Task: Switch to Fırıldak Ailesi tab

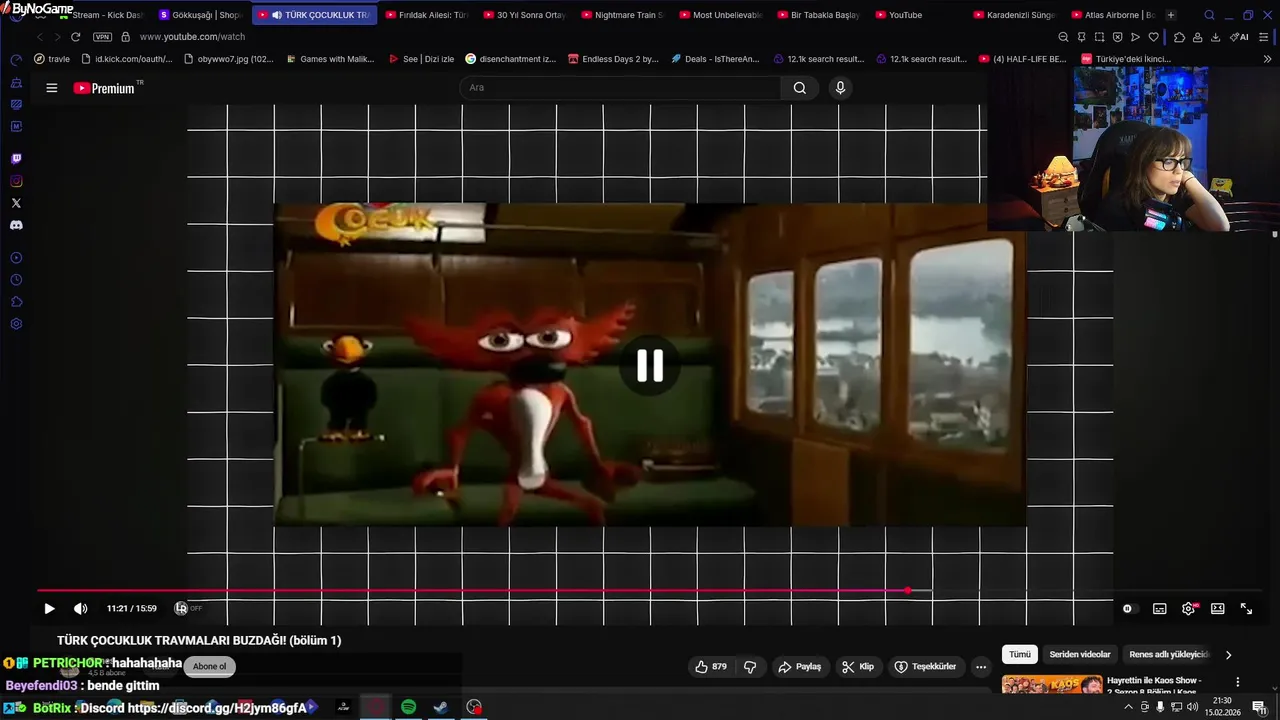Action: [427, 15]
